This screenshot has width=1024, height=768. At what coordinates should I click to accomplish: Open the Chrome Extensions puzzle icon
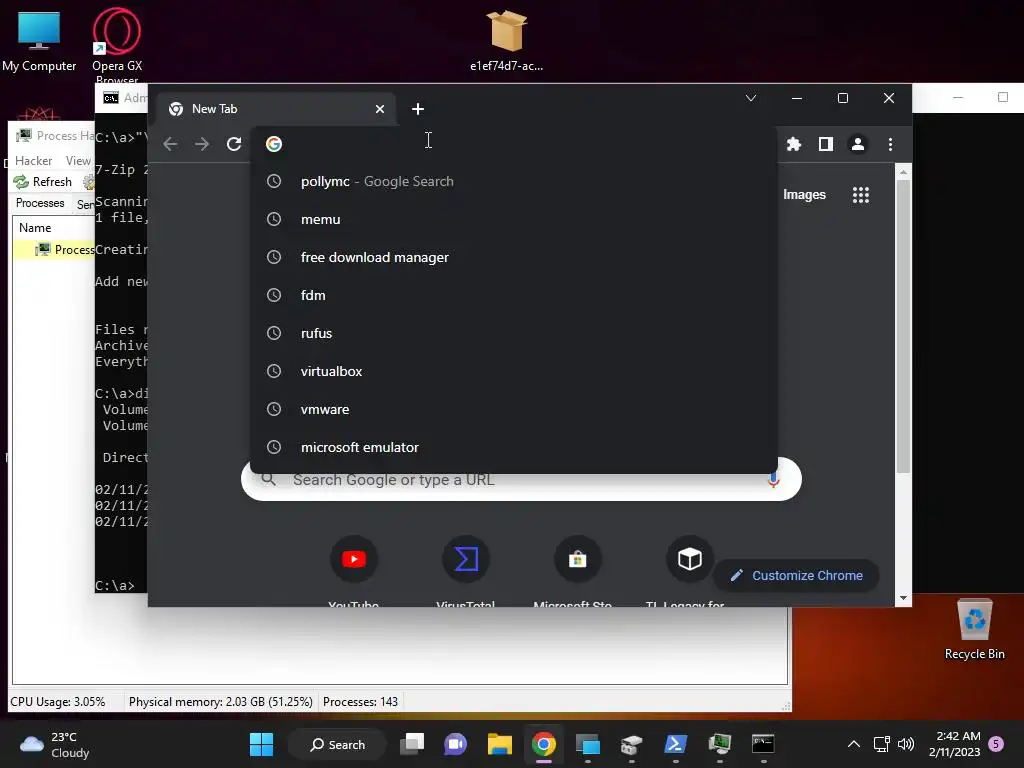[x=793, y=144]
